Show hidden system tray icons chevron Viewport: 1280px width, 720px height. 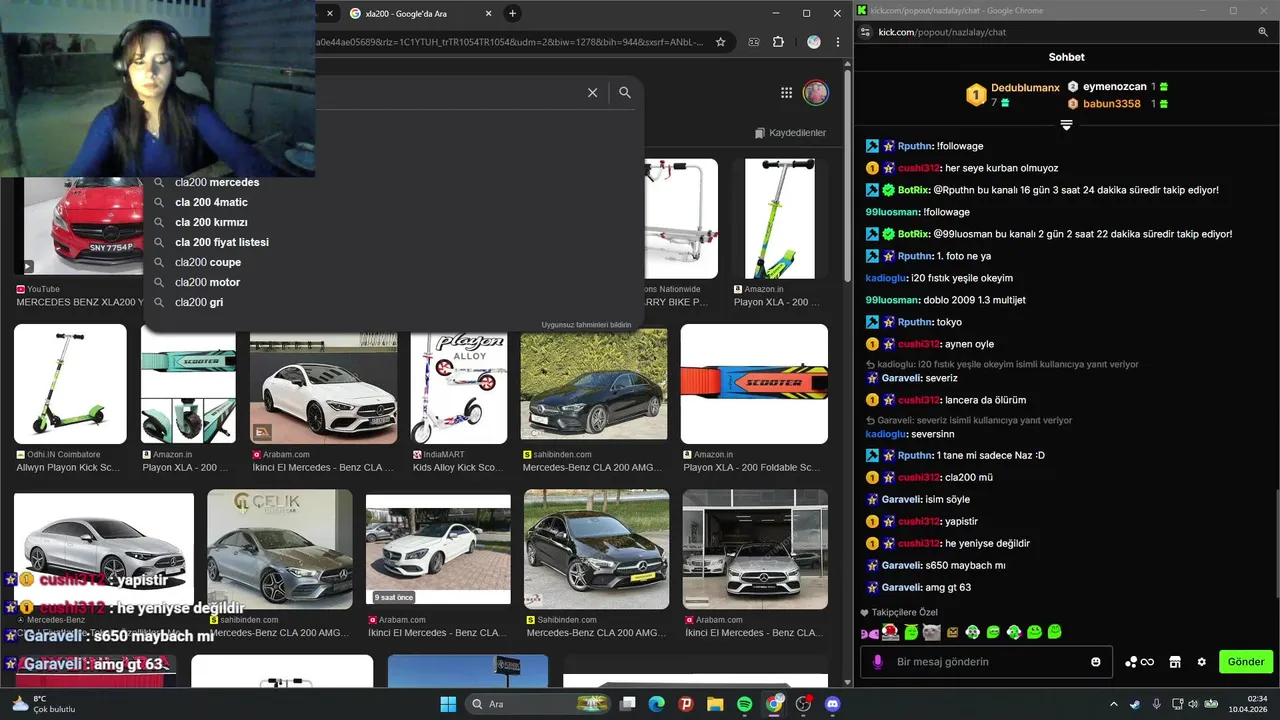coord(1114,704)
